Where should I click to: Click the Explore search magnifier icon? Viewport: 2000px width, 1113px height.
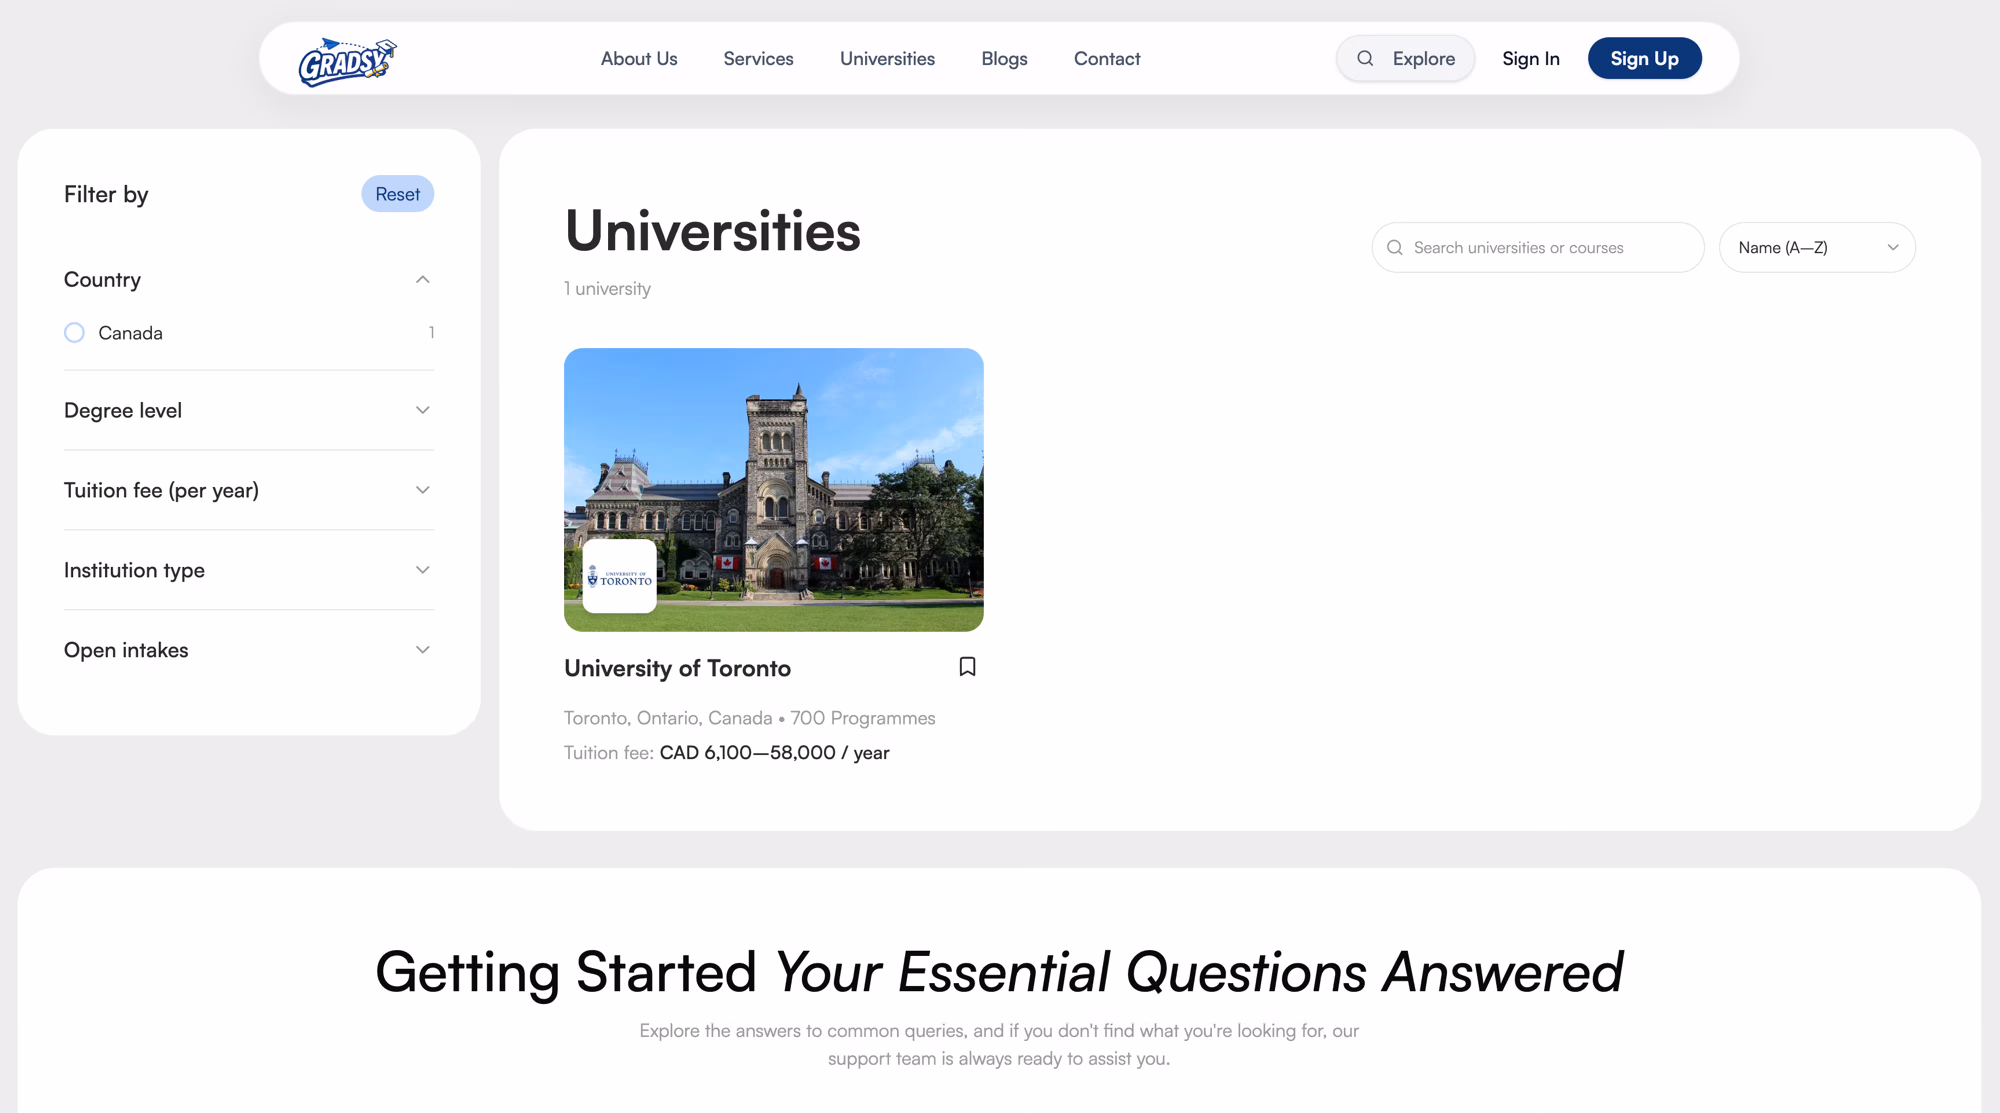(1365, 59)
